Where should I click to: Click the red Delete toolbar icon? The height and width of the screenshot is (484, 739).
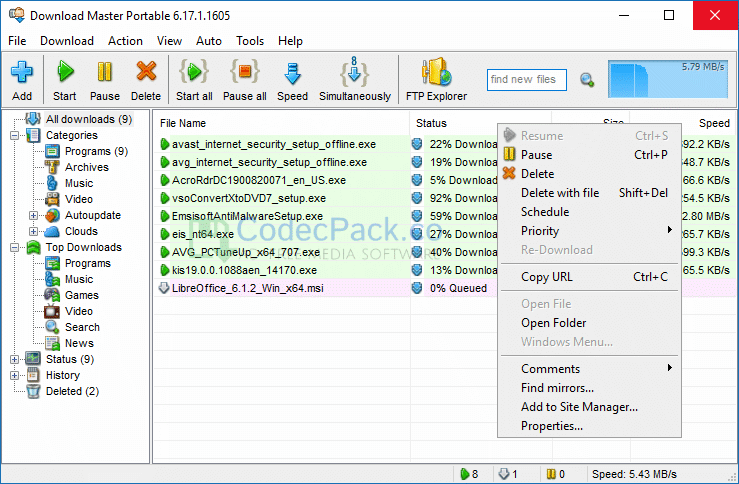tap(146, 72)
